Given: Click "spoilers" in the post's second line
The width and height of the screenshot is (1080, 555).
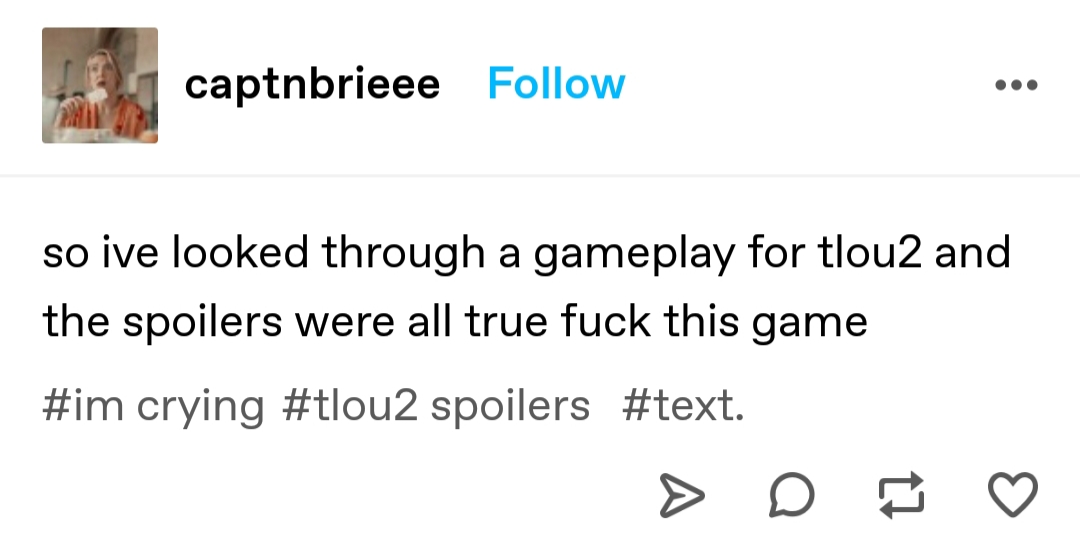Looking at the screenshot, I should [x=202, y=322].
